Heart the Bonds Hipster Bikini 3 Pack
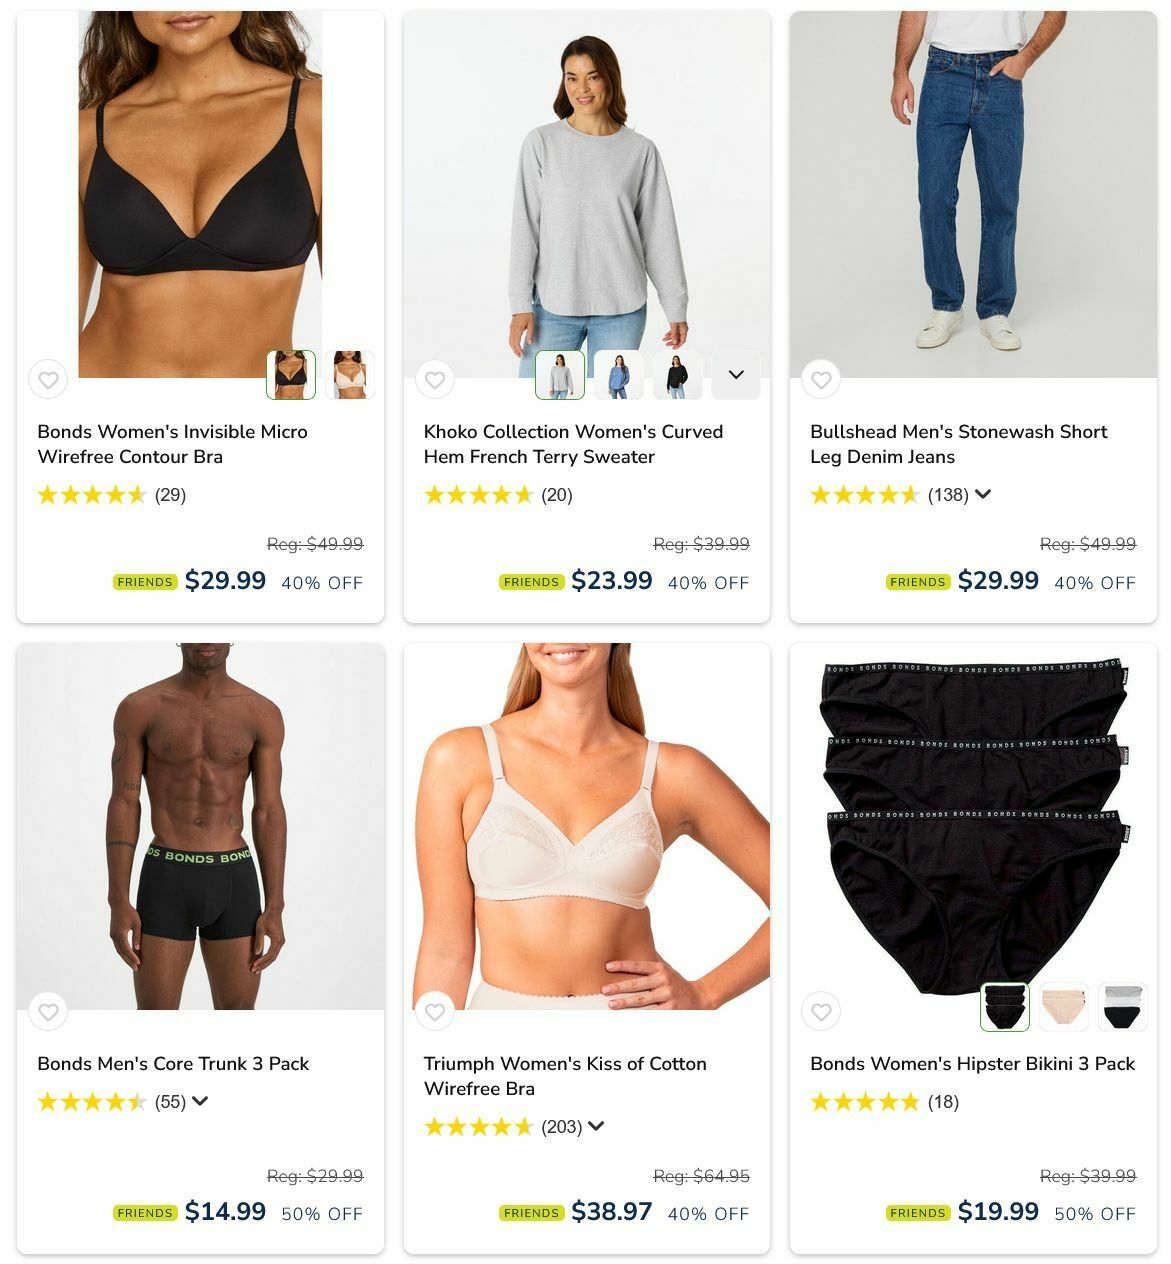 [821, 1012]
